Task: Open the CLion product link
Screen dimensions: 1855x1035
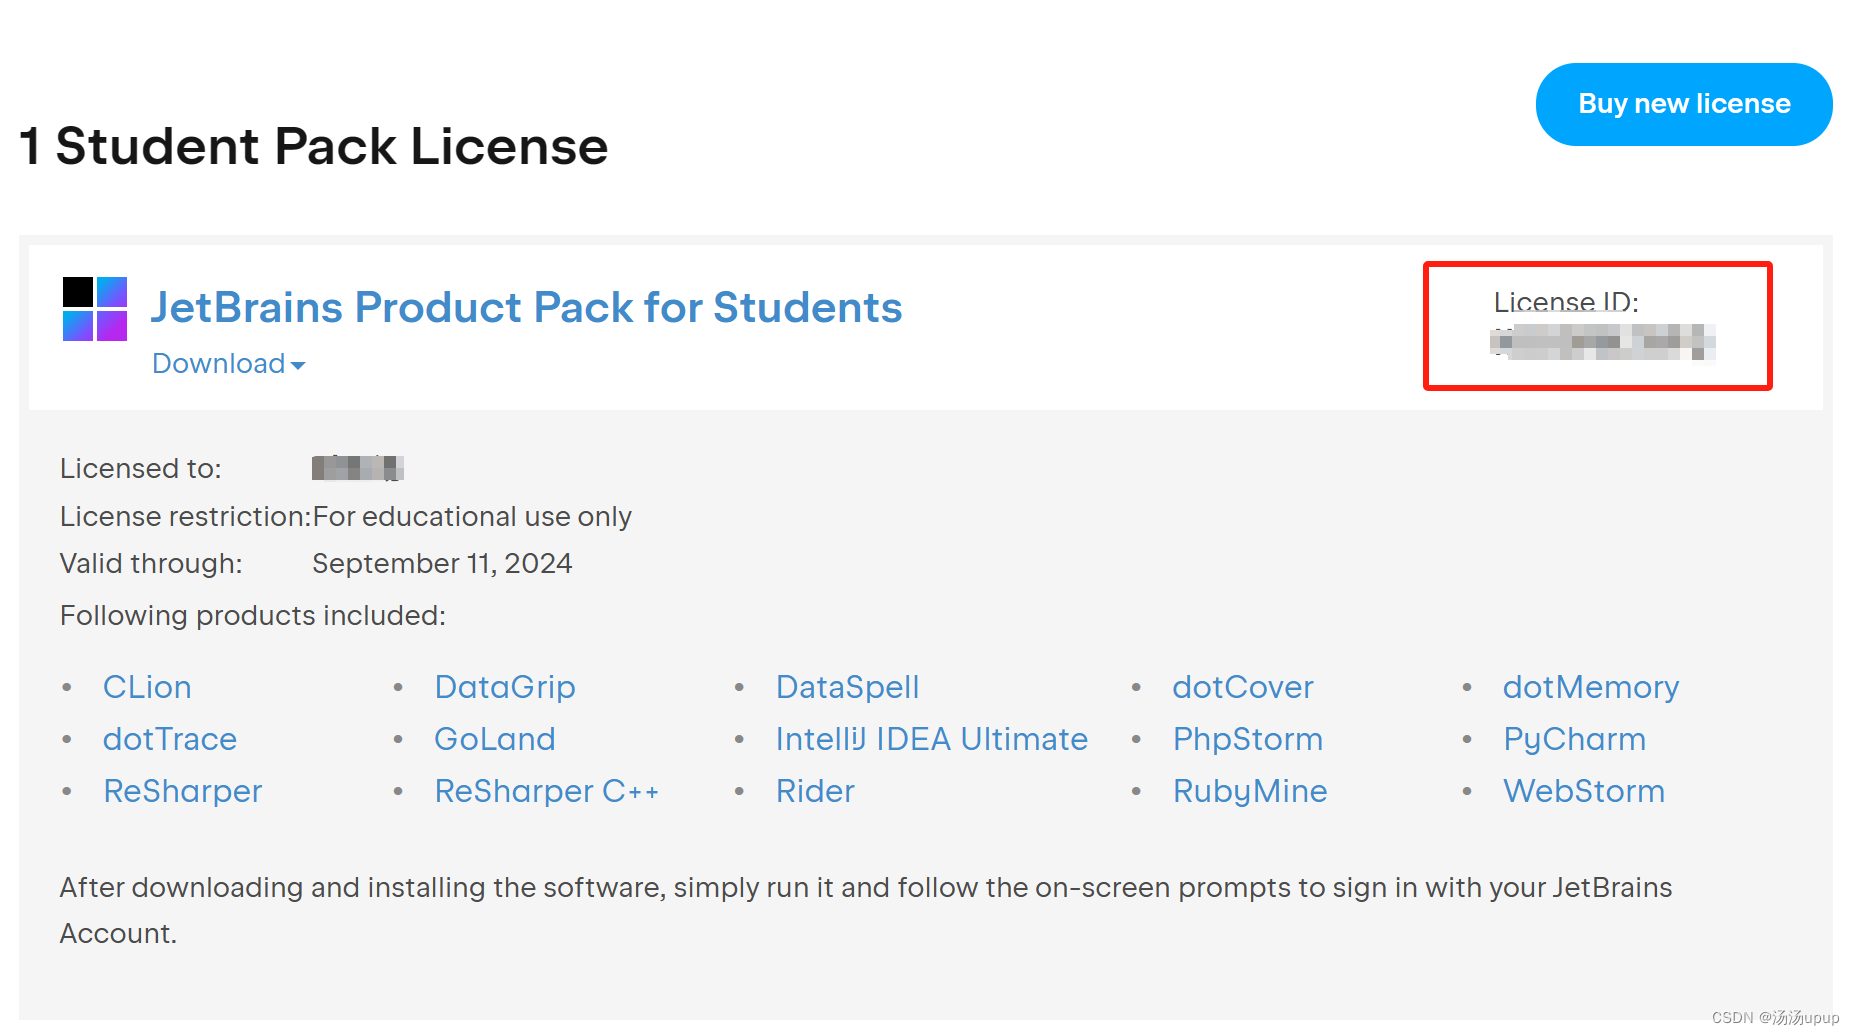Action: click(x=147, y=687)
